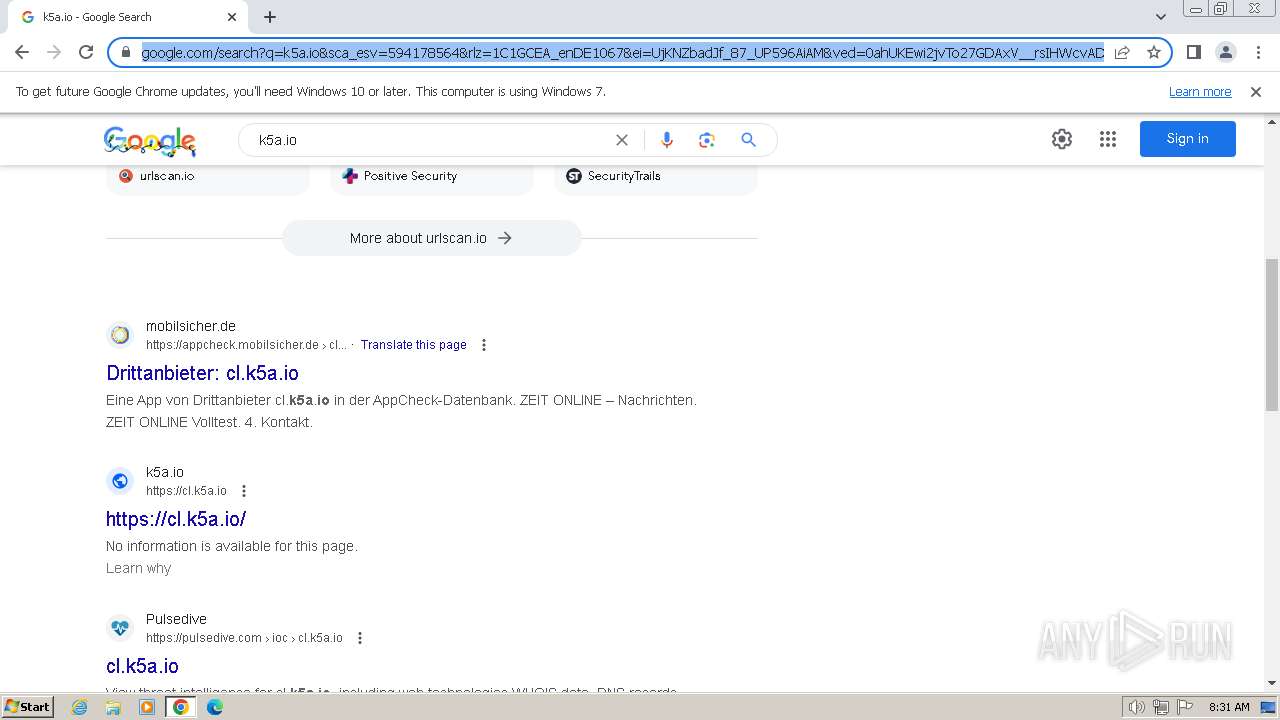The width and height of the screenshot is (1280, 720).
Task: Submit search with magnifier icon
Action: [748, 140]
